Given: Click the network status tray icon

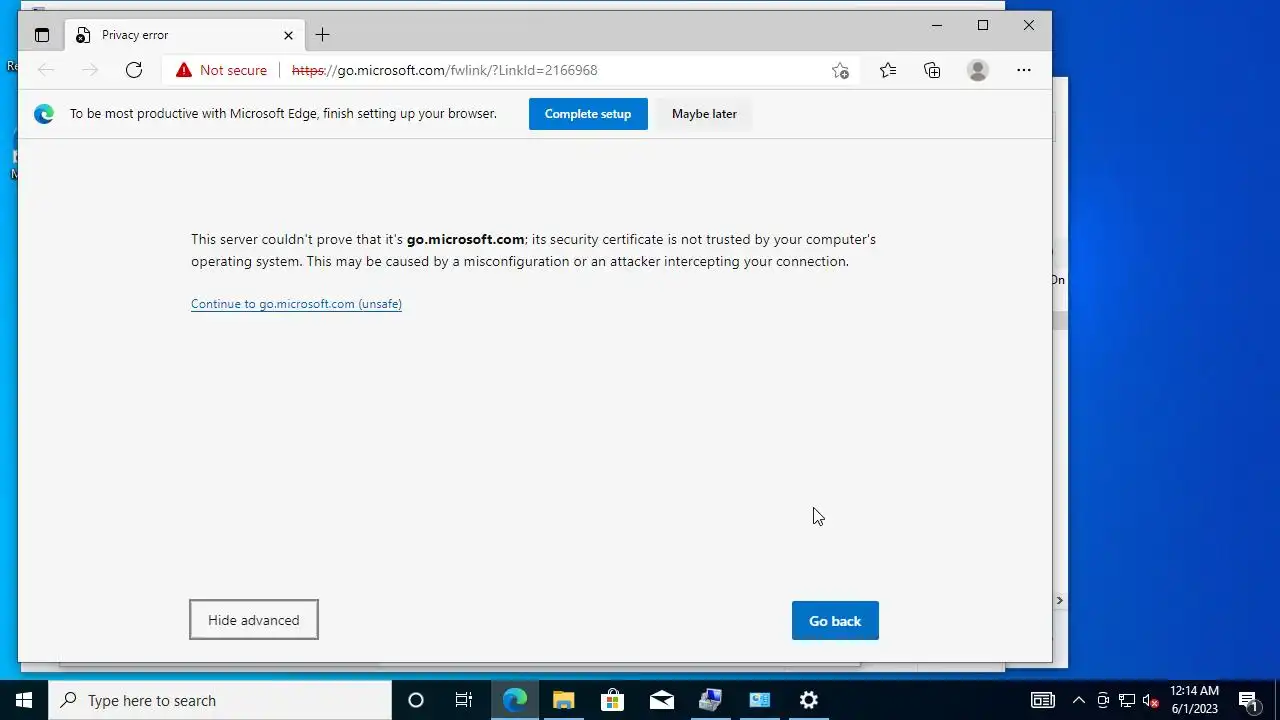Looking at the screenshot, I should click(x=1127, y=700).
